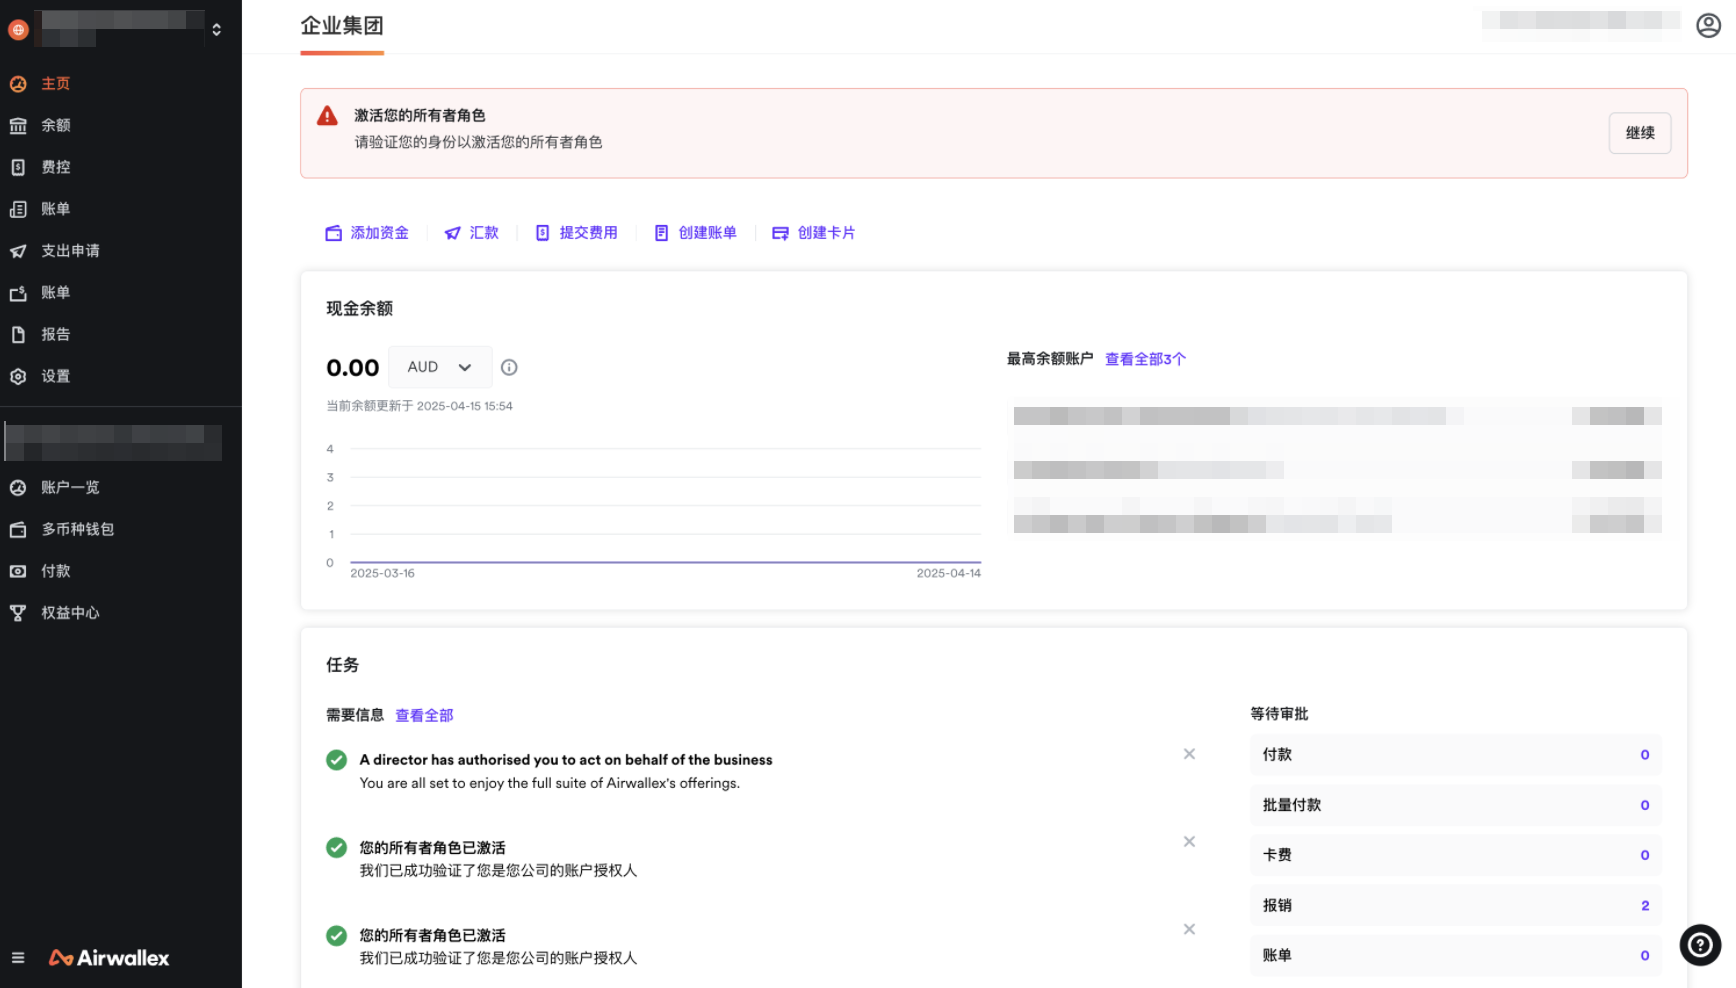Click green checkmark beside director authorised task
Image resolution: width=1736 pixels, height=988 pixels.
[337, 760]
